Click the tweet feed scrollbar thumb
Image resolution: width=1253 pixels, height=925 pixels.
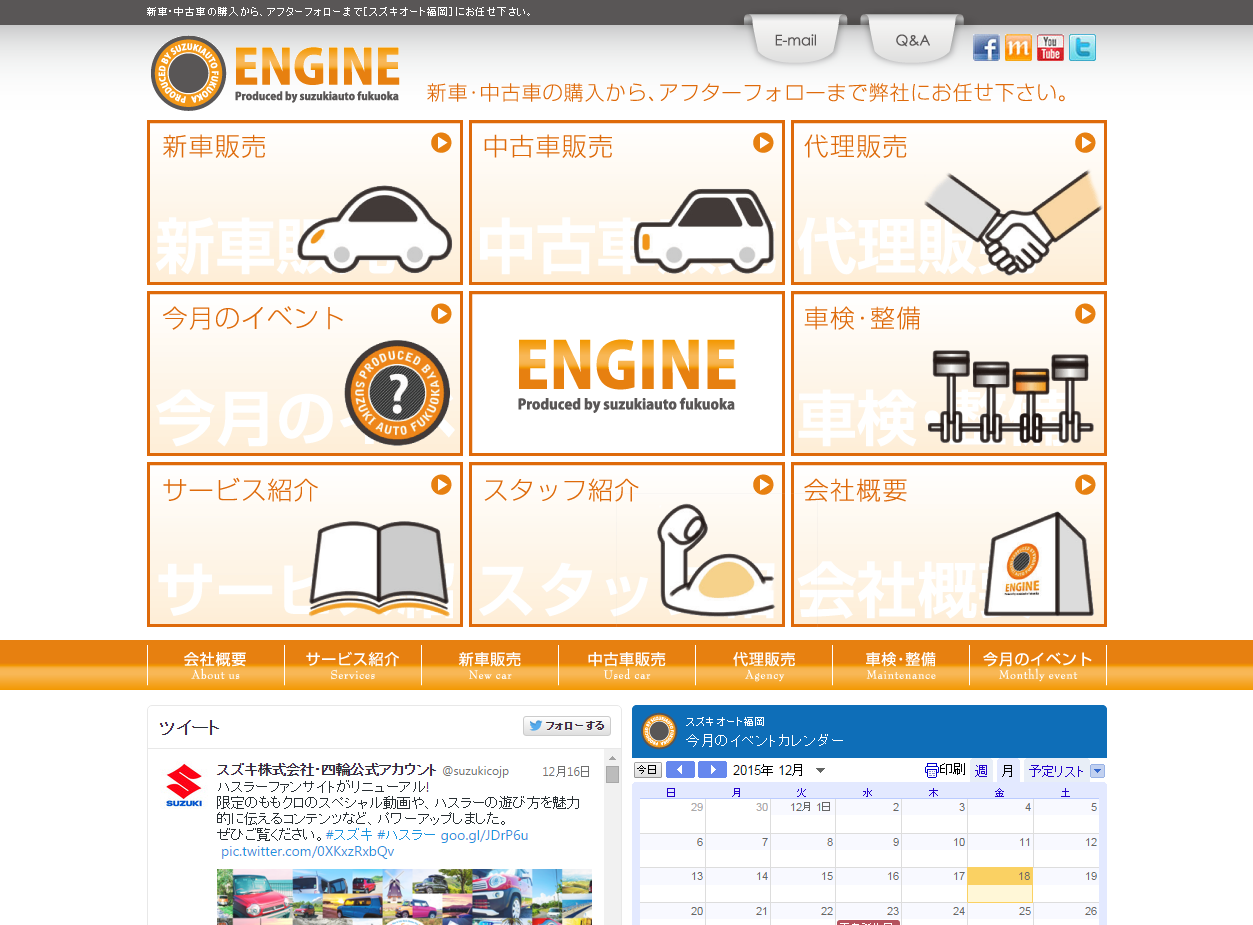(x=612, y=774)
